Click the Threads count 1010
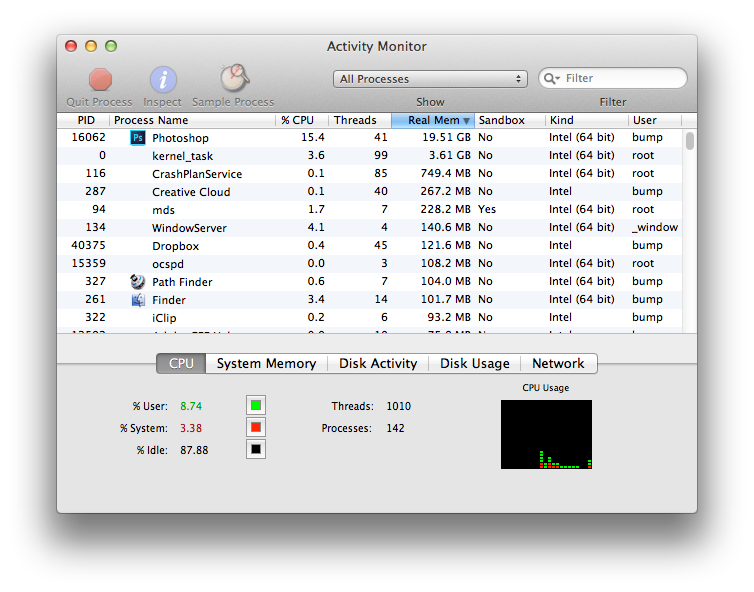 399,406
